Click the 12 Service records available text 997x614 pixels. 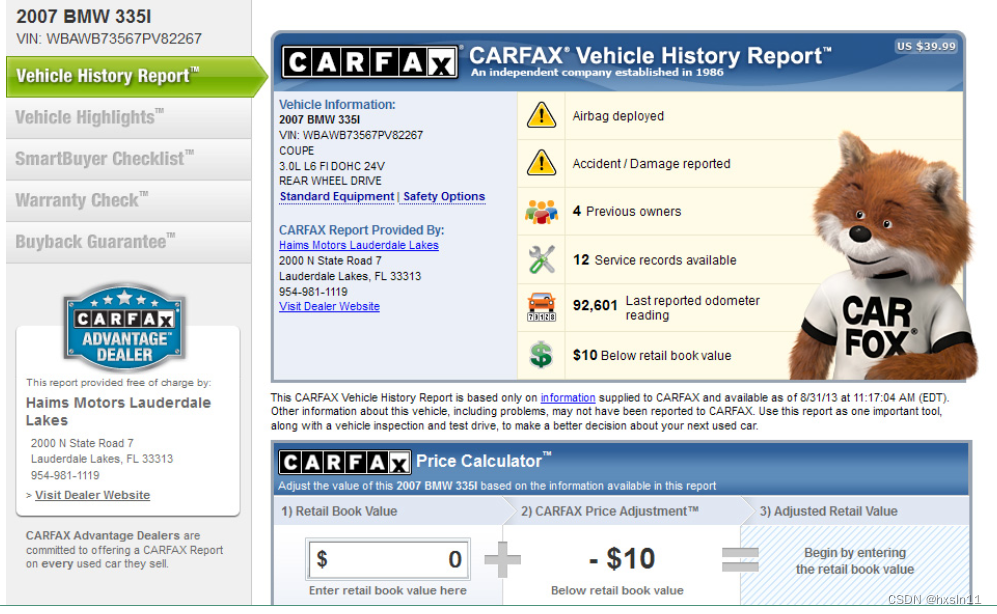pos(654,260)
